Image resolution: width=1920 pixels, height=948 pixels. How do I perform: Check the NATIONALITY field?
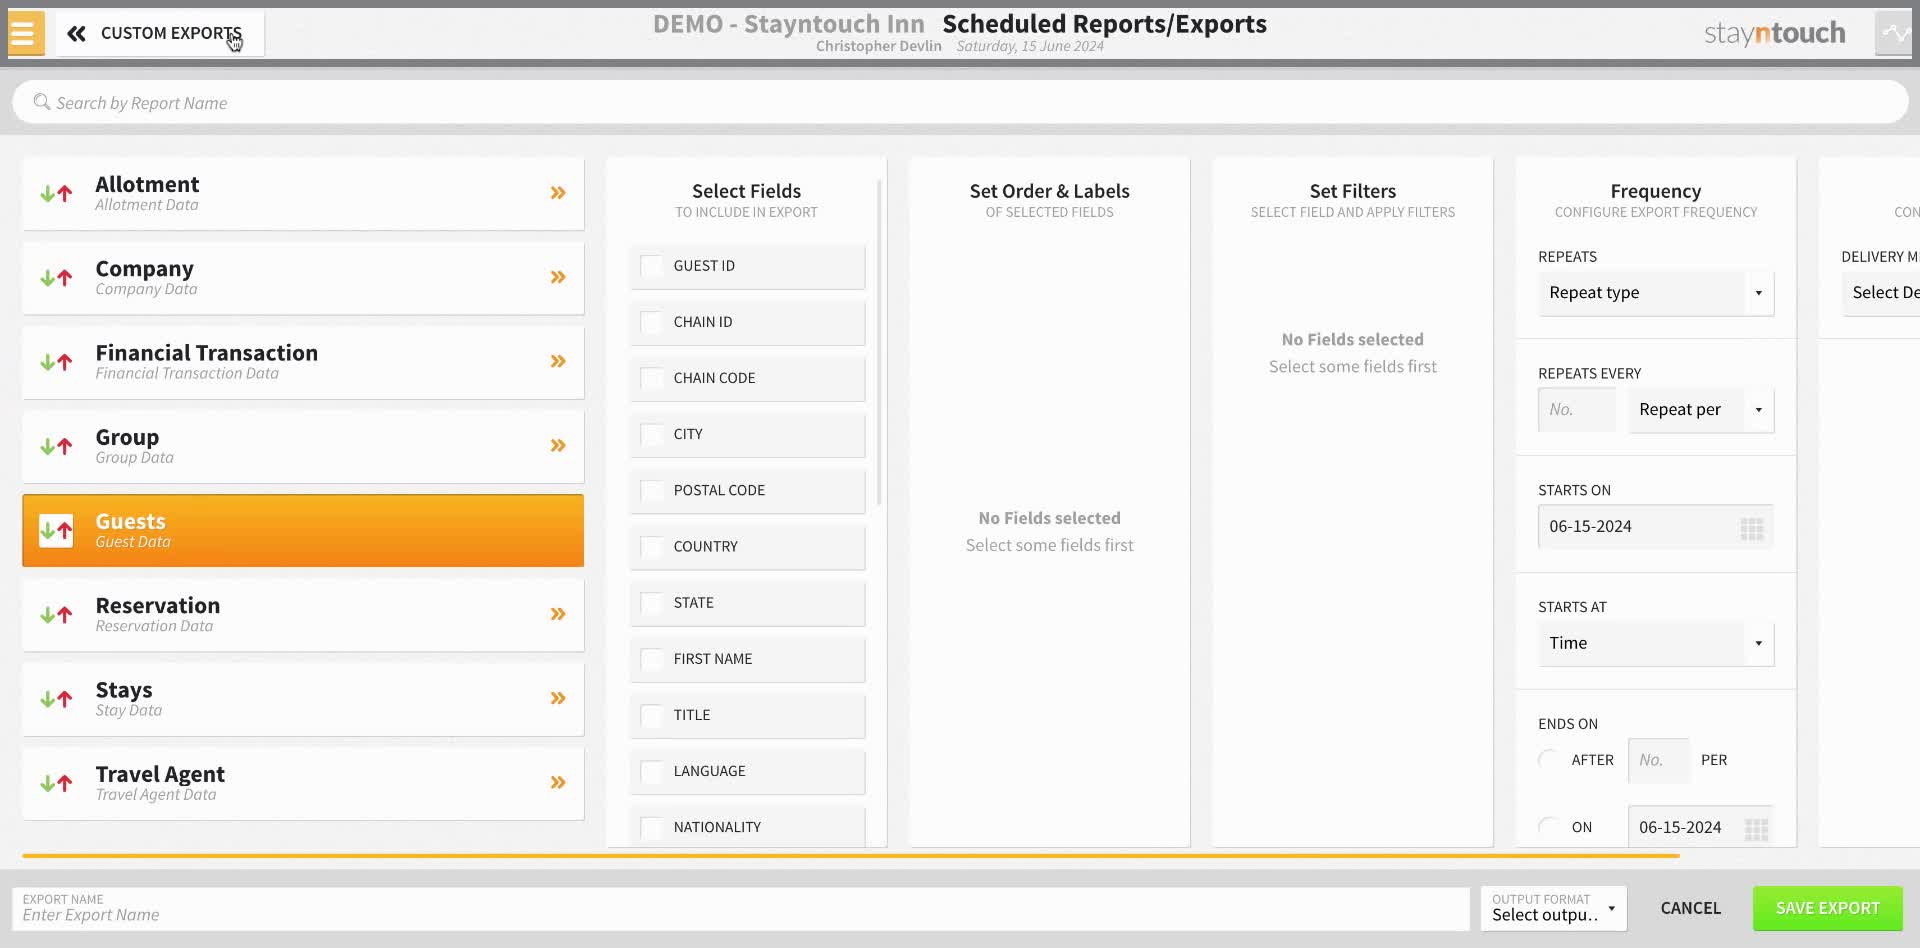[651, 827]
